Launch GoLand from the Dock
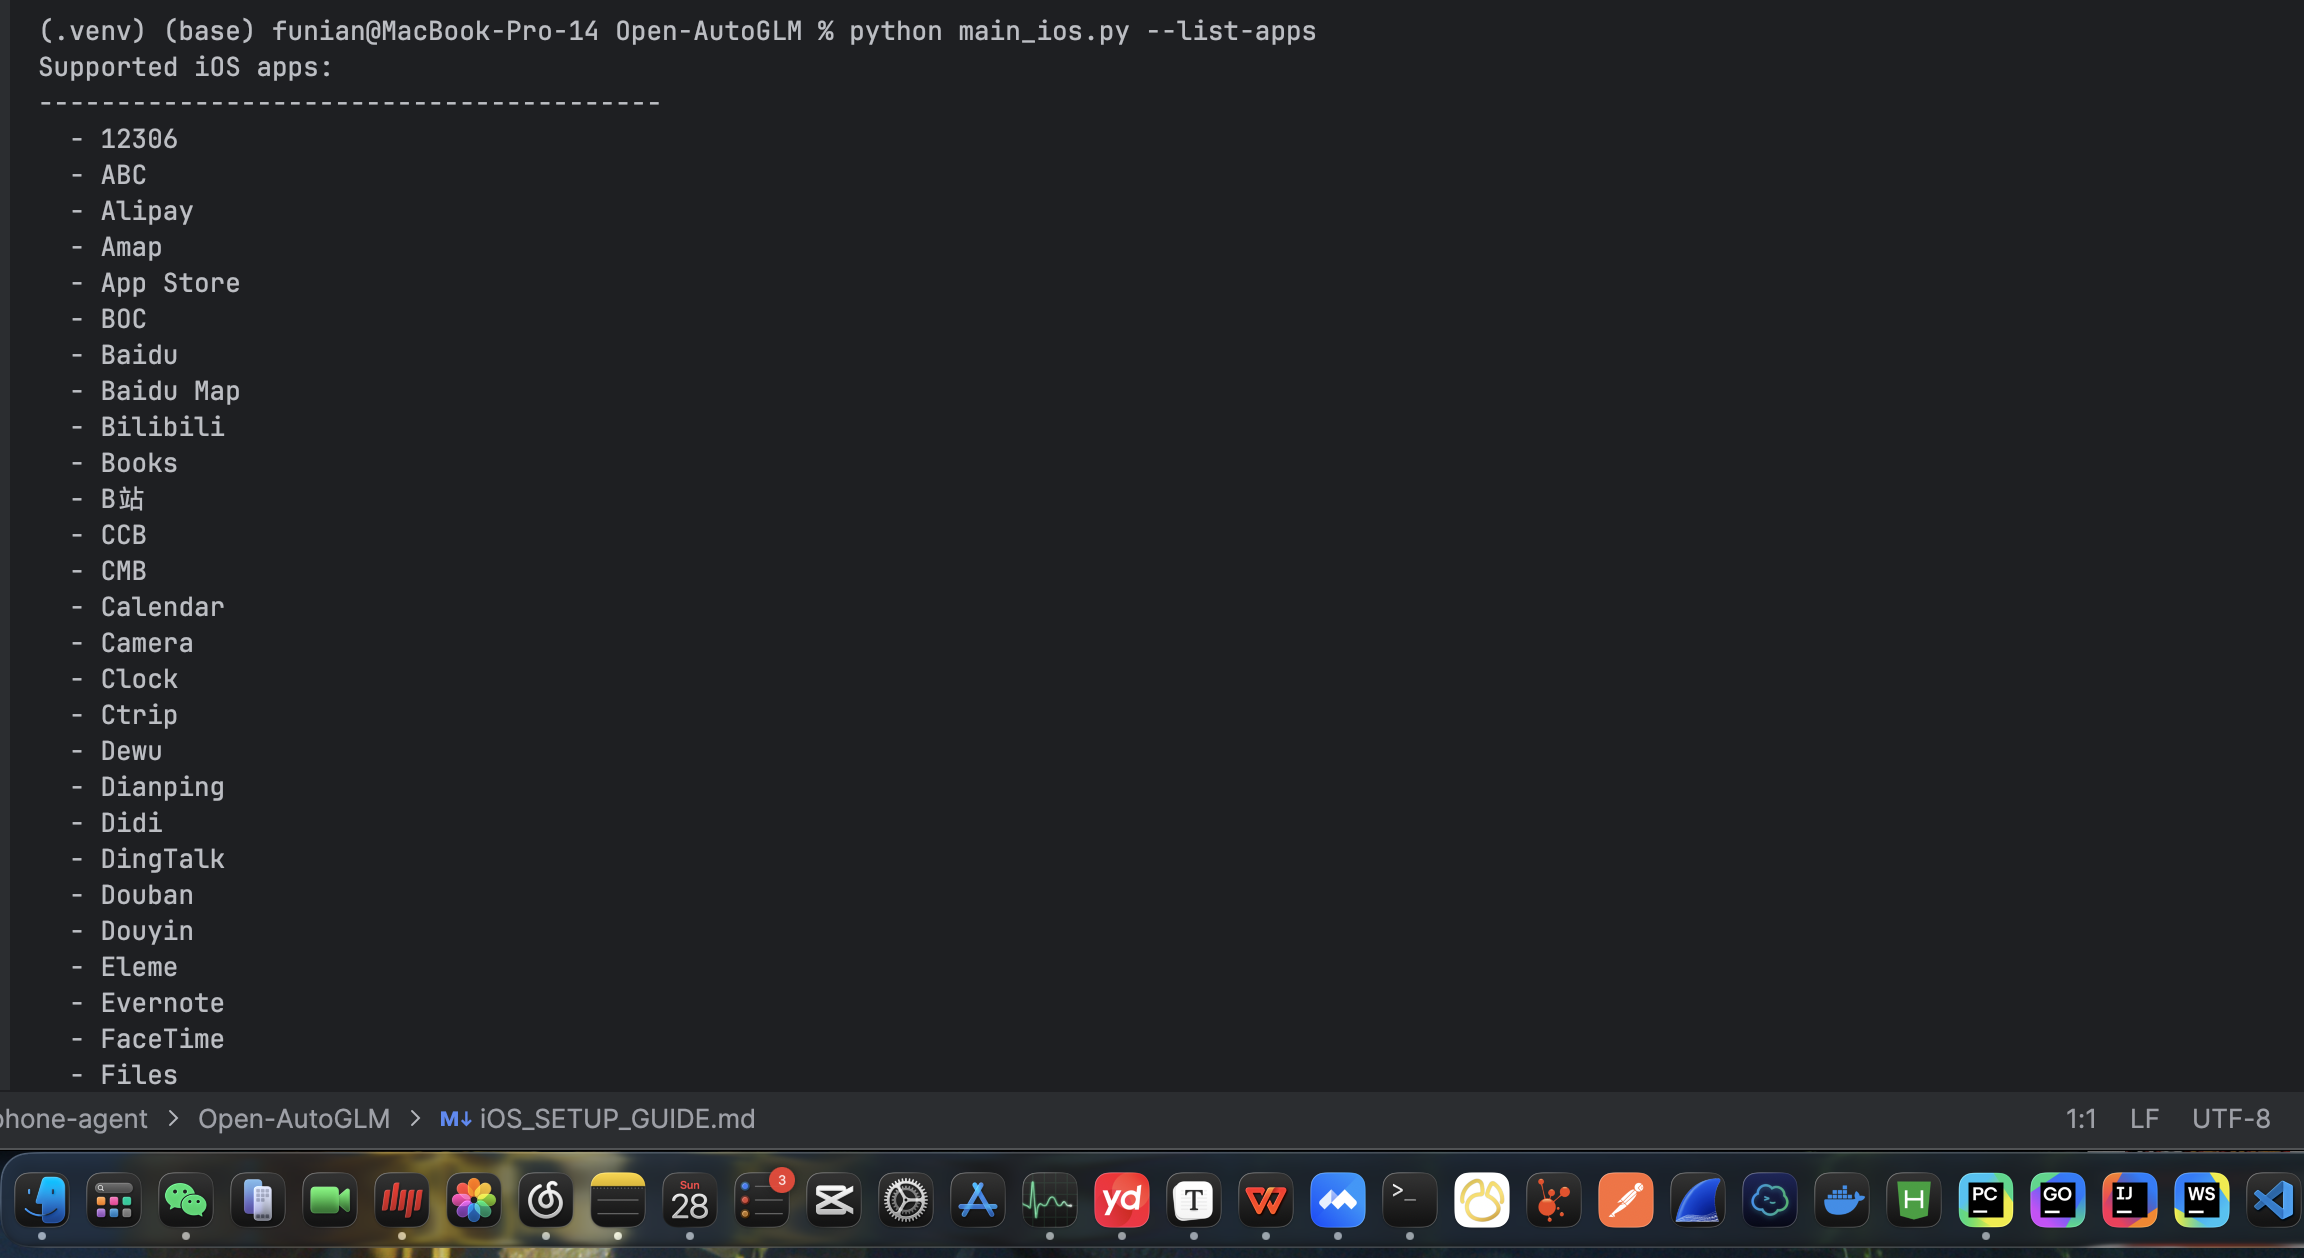 click(x=2057, y=1200)
